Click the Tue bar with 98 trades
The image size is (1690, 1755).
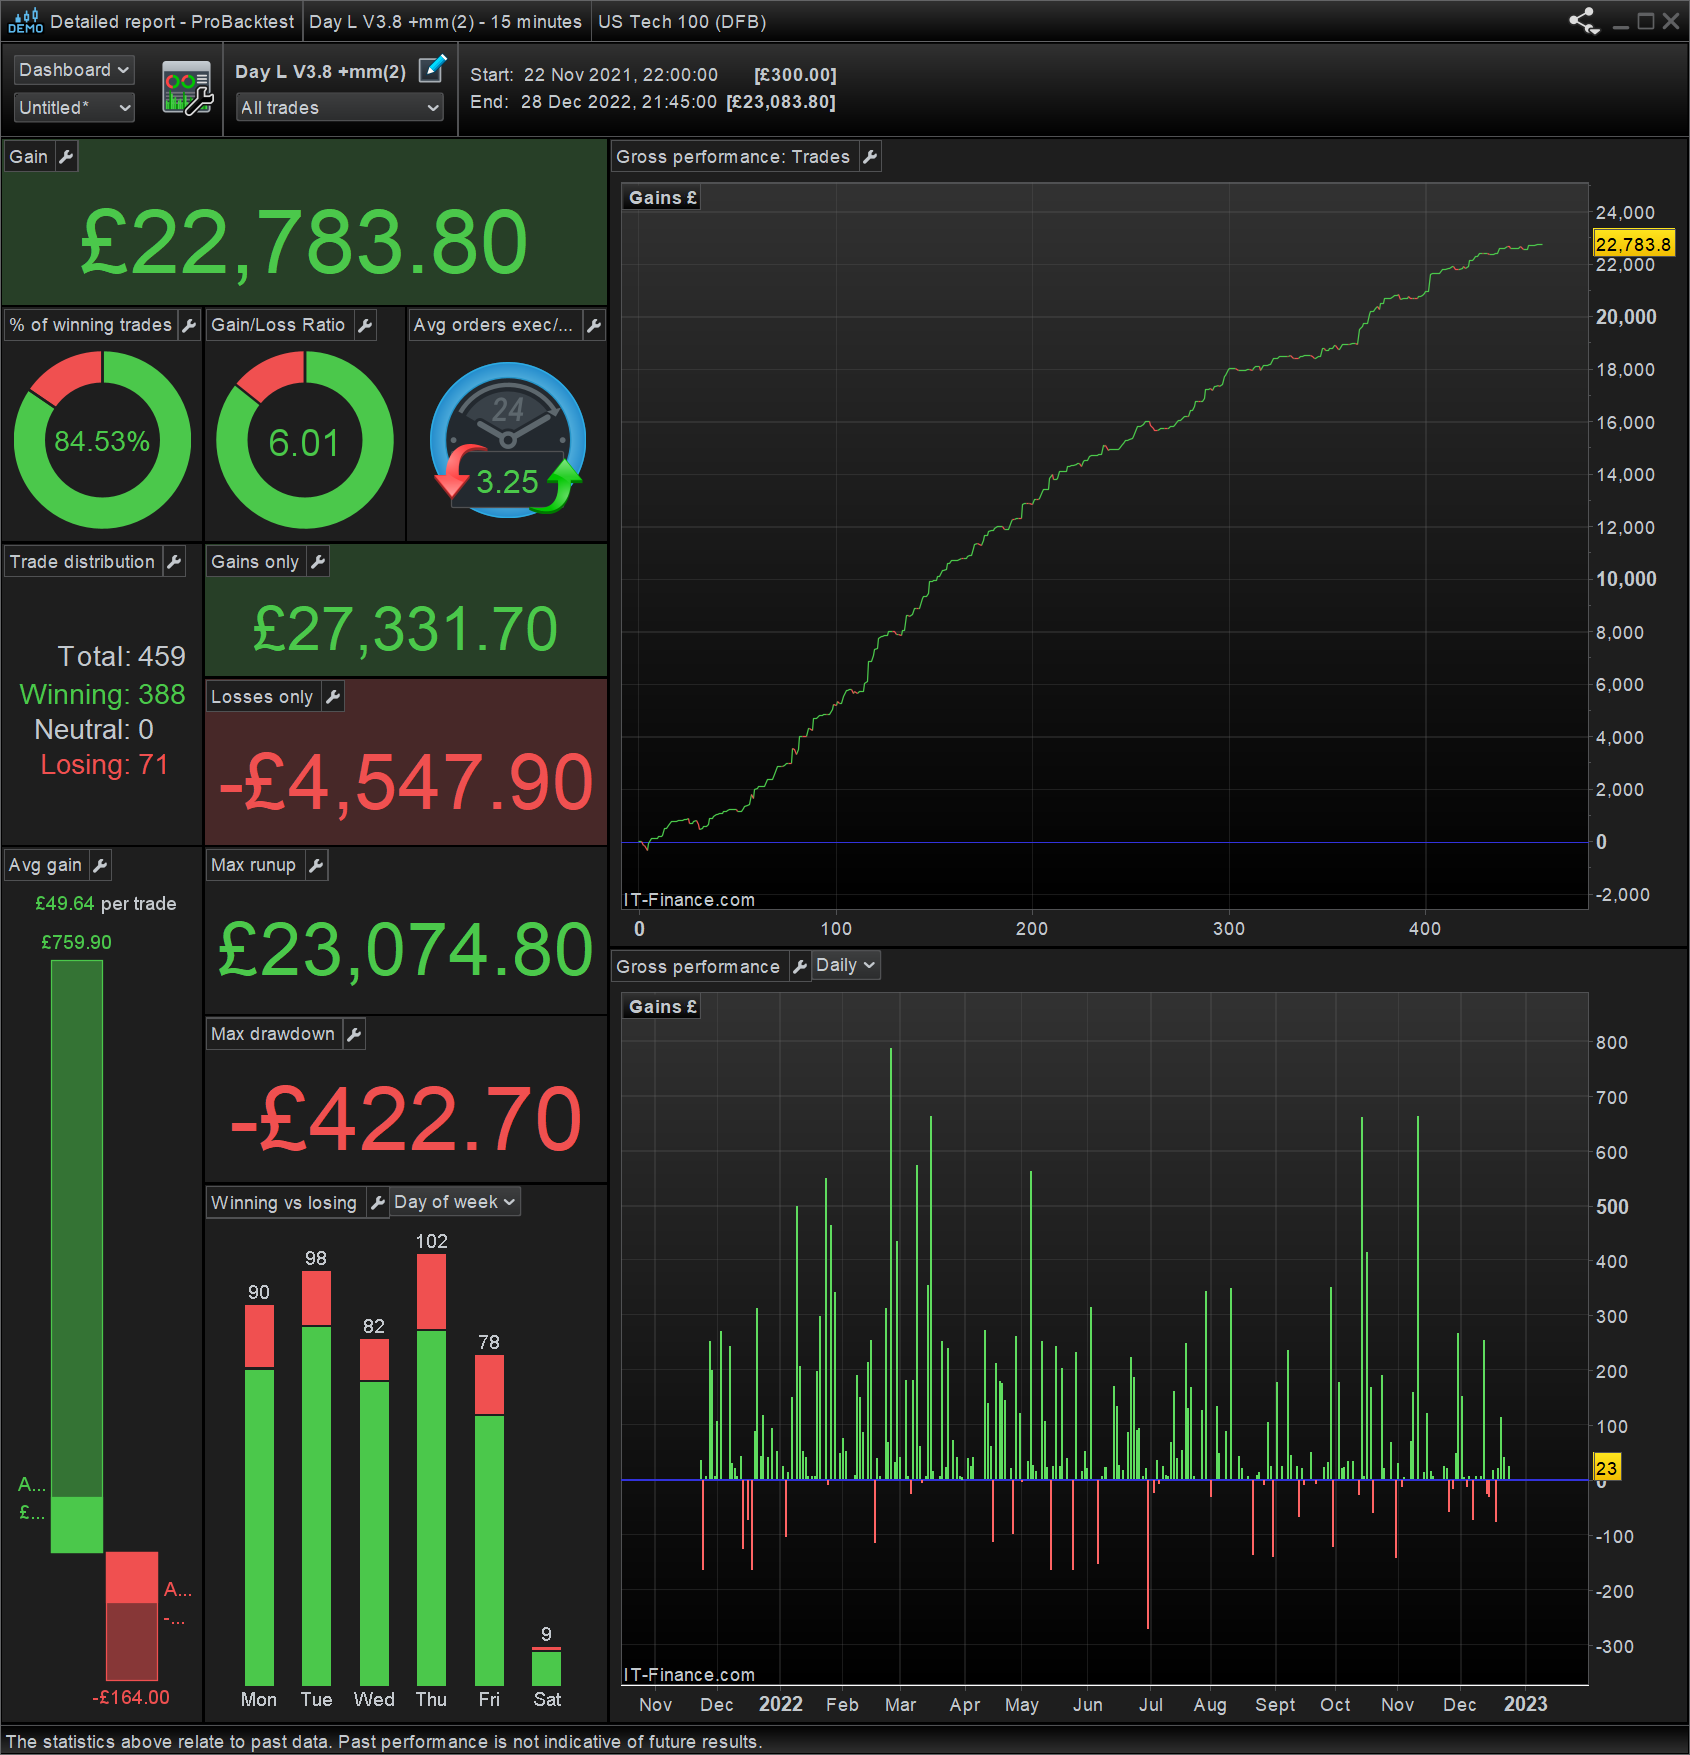coord(316,1478)
